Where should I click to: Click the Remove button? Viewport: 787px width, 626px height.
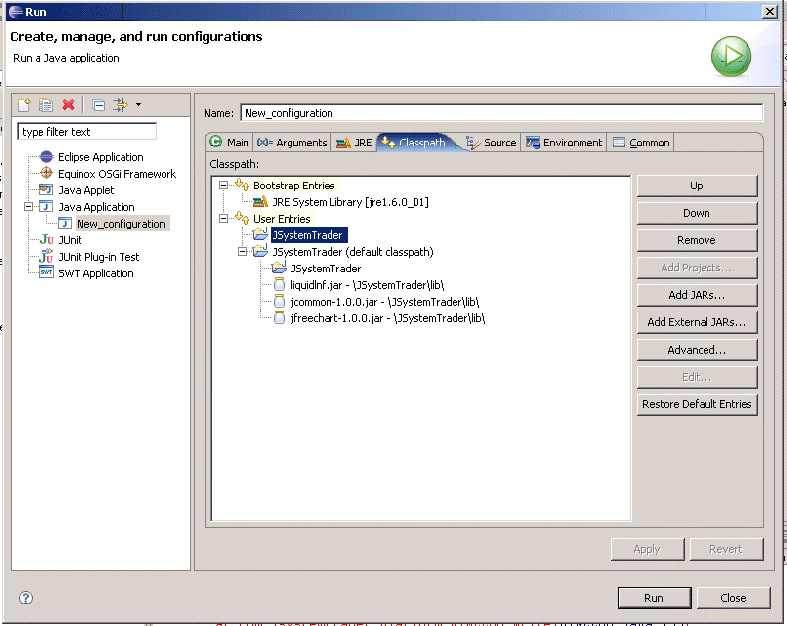[697, 240]
